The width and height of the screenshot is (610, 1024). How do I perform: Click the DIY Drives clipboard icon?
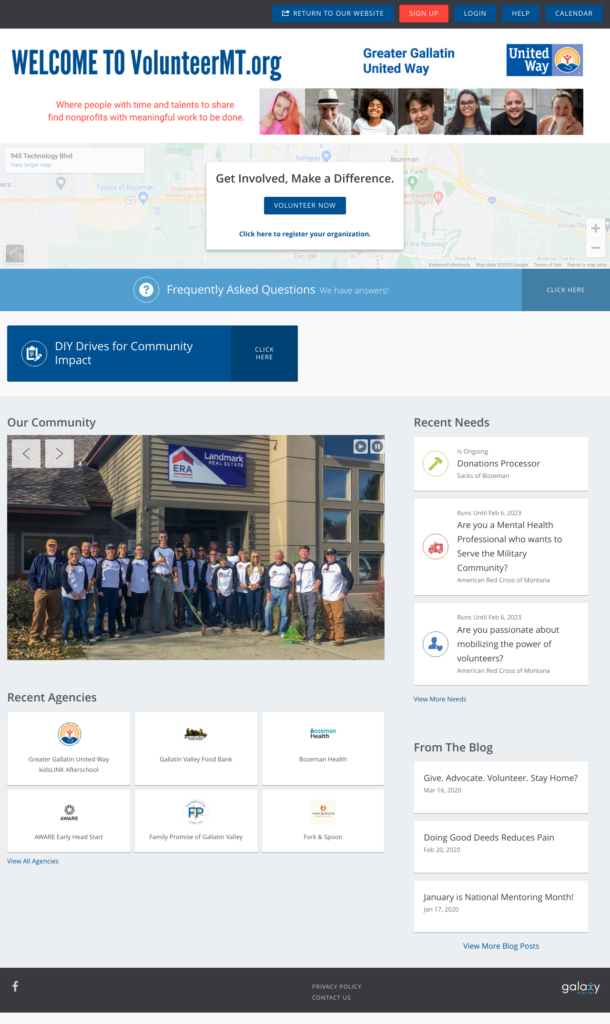pos(33,353)
